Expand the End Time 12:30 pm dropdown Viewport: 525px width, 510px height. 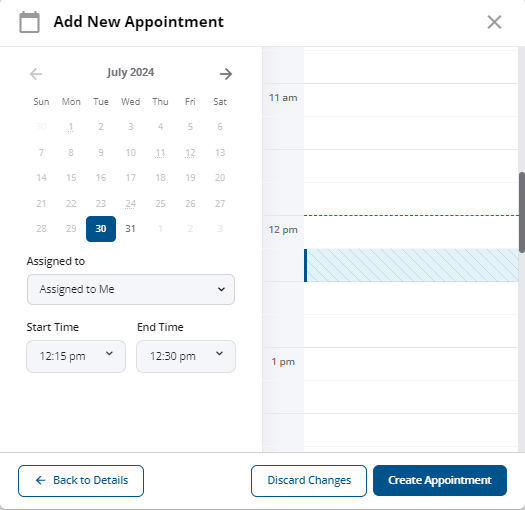click(x=186, y=356)
